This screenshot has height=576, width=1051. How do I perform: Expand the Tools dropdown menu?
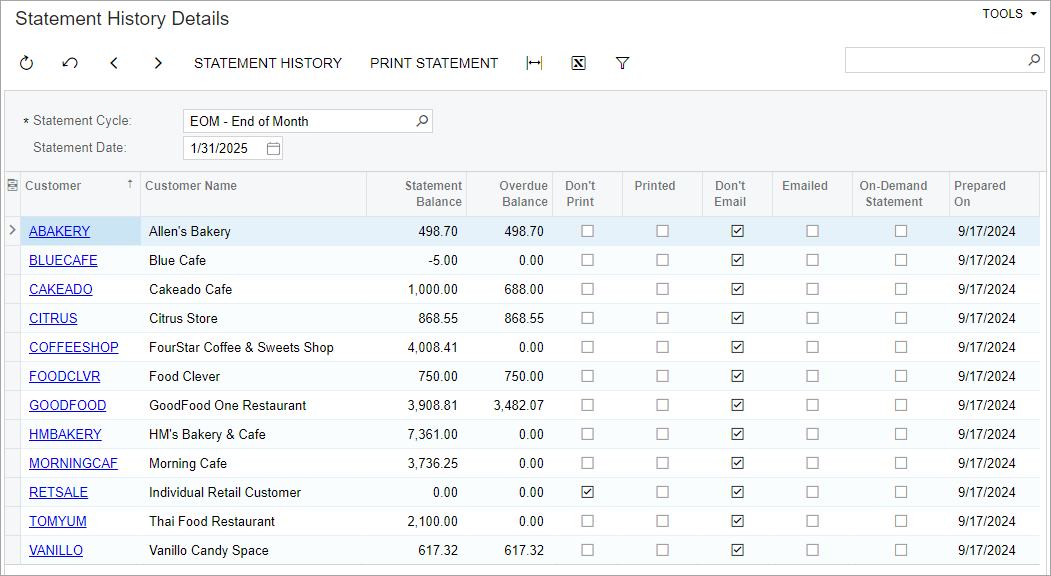click(1008, 14)
